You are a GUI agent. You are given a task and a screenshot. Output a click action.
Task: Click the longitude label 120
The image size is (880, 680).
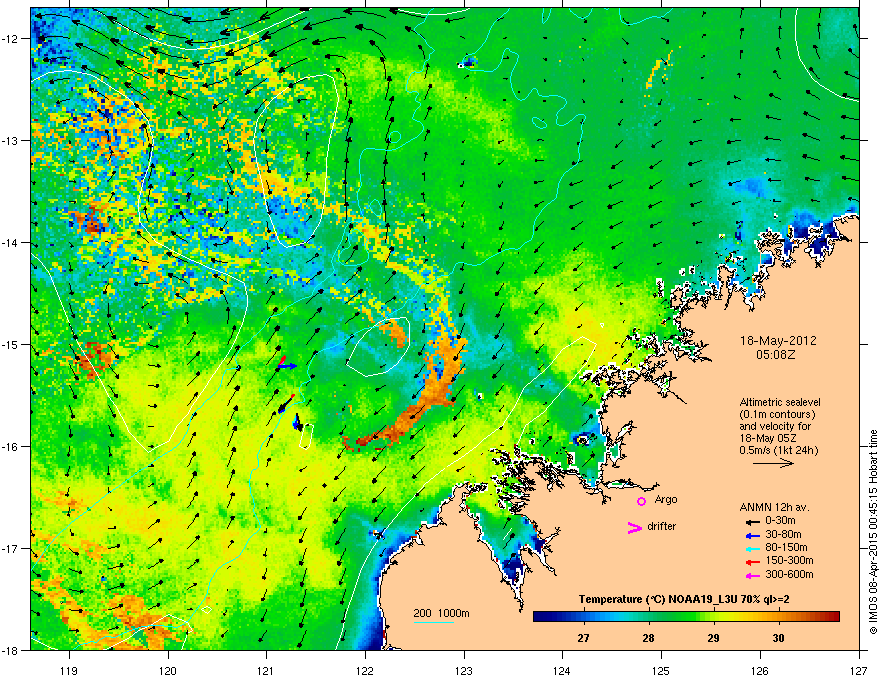(x=168, y=670)
